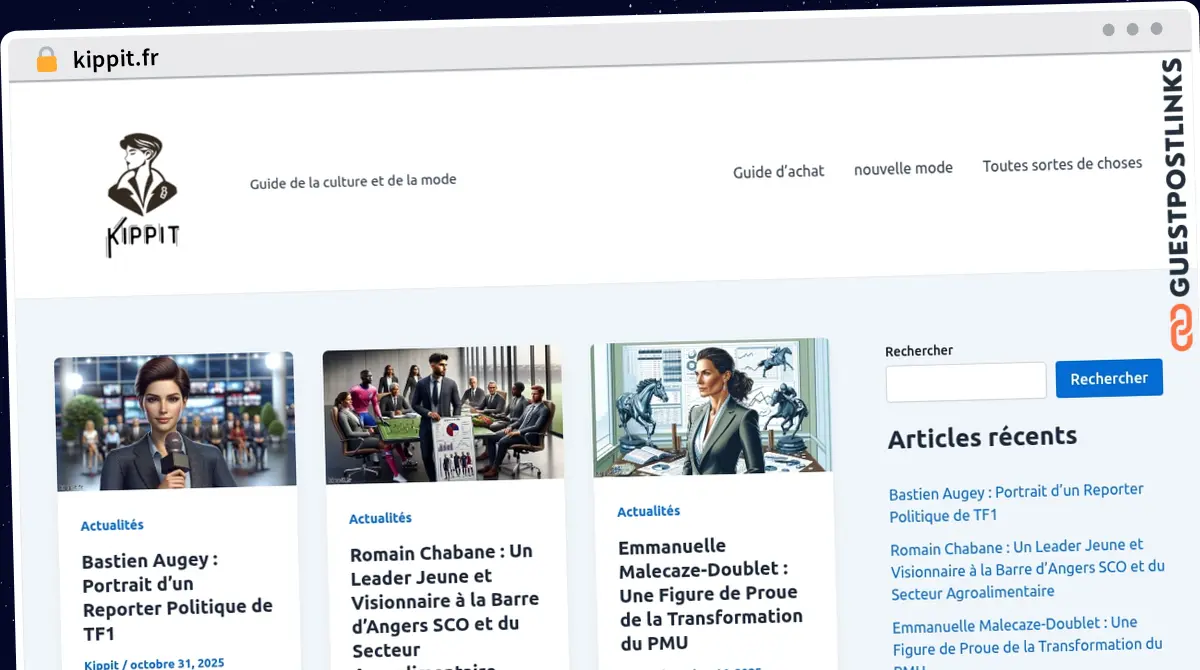This screenshot has width=1200, height=670.
Task: Click Actualités category on Bastien Augey card
Action: (x=112, y=525)
